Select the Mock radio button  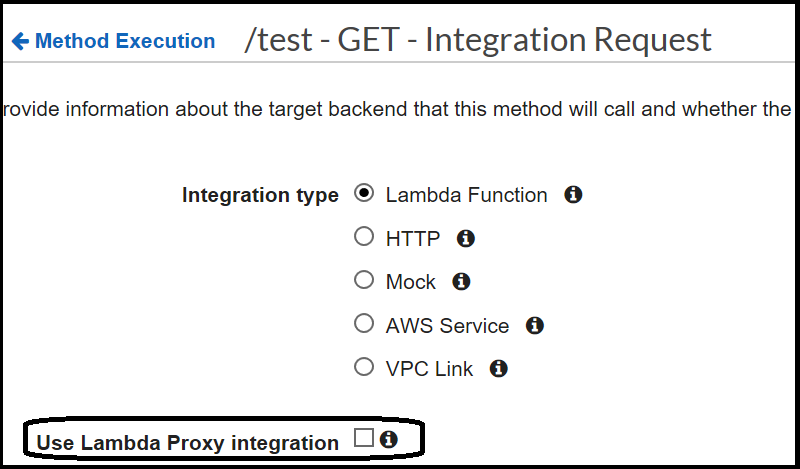click(x=364, y=281)
